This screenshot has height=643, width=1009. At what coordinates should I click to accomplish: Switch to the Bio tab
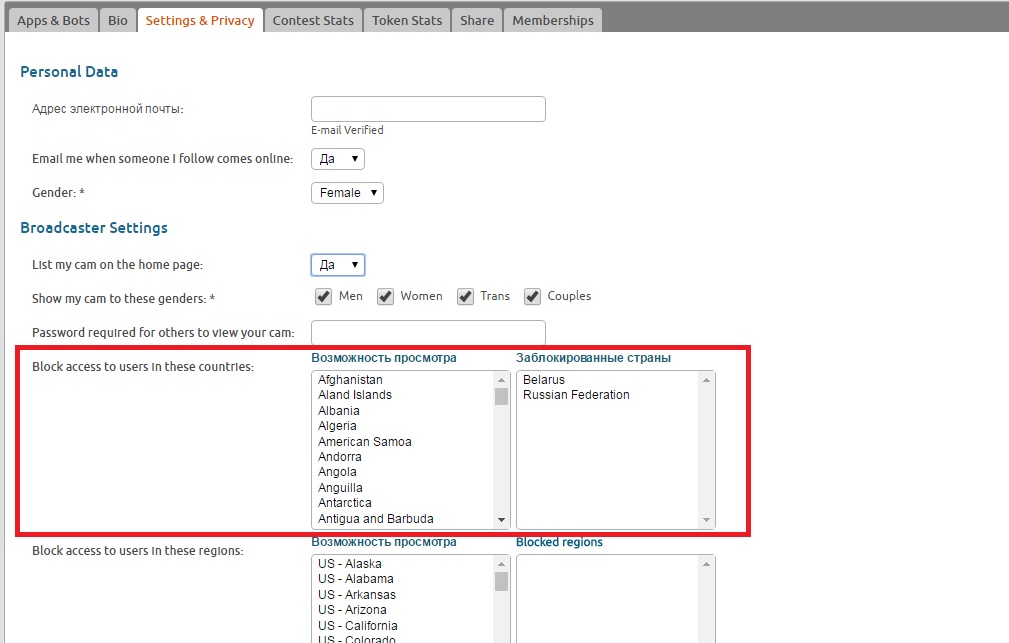pos(118,20)
